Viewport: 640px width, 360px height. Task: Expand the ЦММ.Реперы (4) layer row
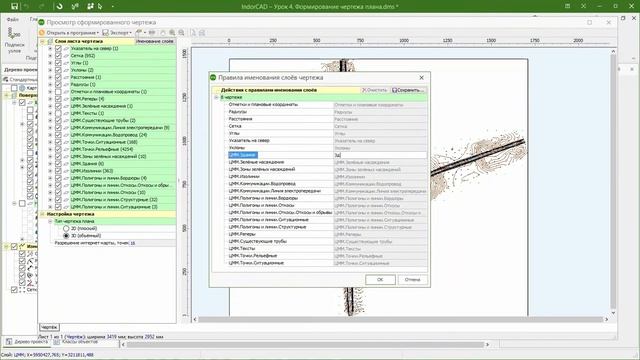point(50,99)
